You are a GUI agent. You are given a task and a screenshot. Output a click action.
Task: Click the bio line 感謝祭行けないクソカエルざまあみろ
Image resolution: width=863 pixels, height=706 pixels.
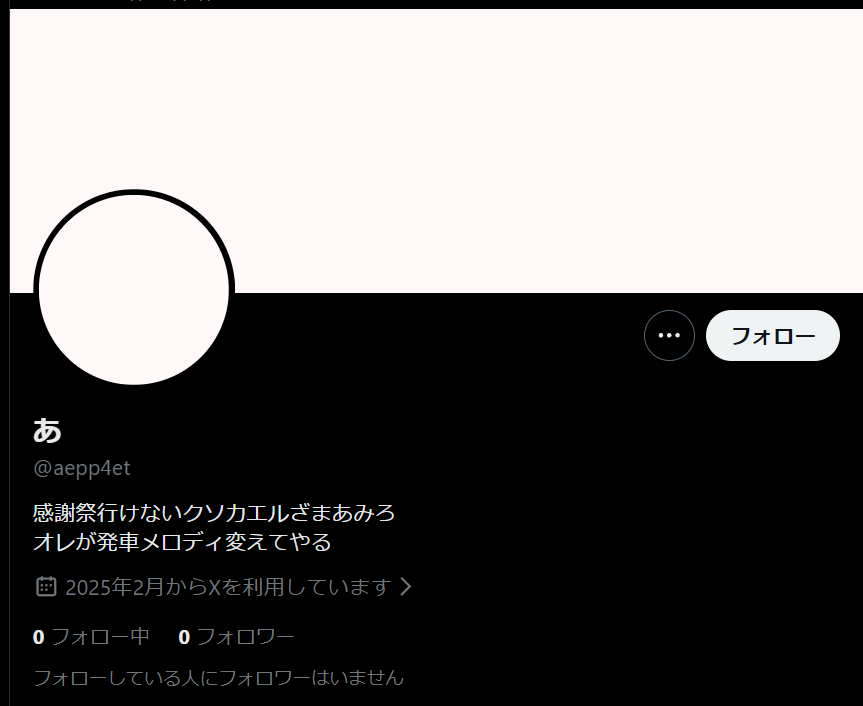click(x=214, y=512)
